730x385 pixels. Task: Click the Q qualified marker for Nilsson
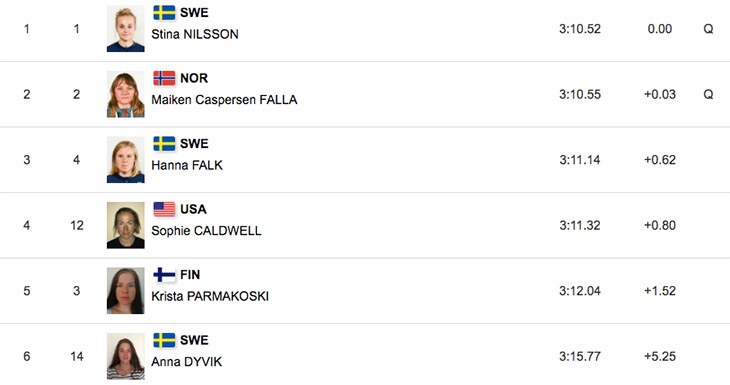(x=708, y=29)
